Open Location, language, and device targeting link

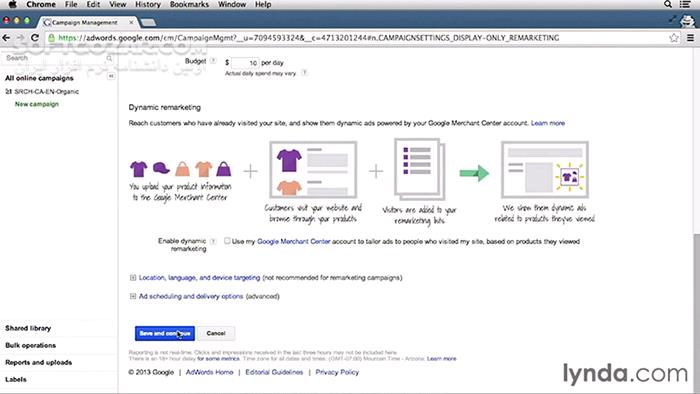tap(199, 278)
